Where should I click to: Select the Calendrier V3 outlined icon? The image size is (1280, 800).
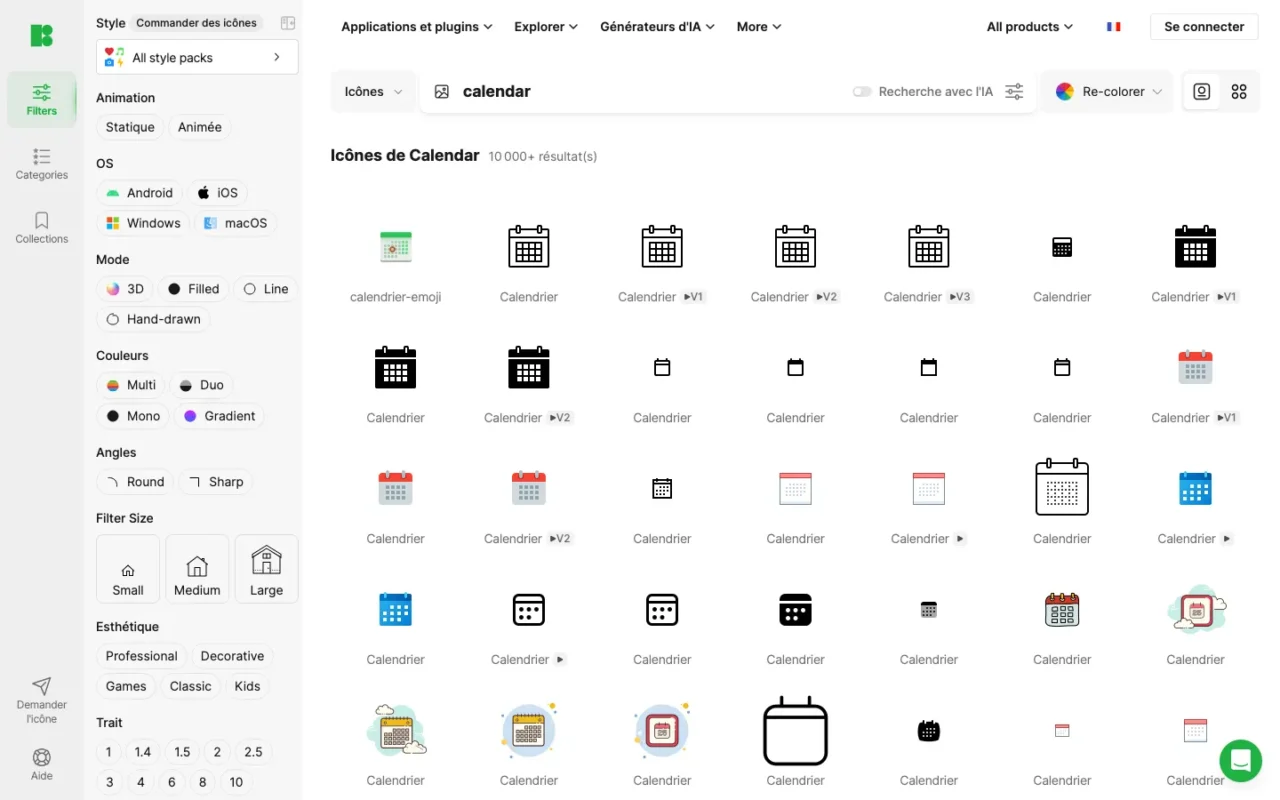tap(929, 246)
